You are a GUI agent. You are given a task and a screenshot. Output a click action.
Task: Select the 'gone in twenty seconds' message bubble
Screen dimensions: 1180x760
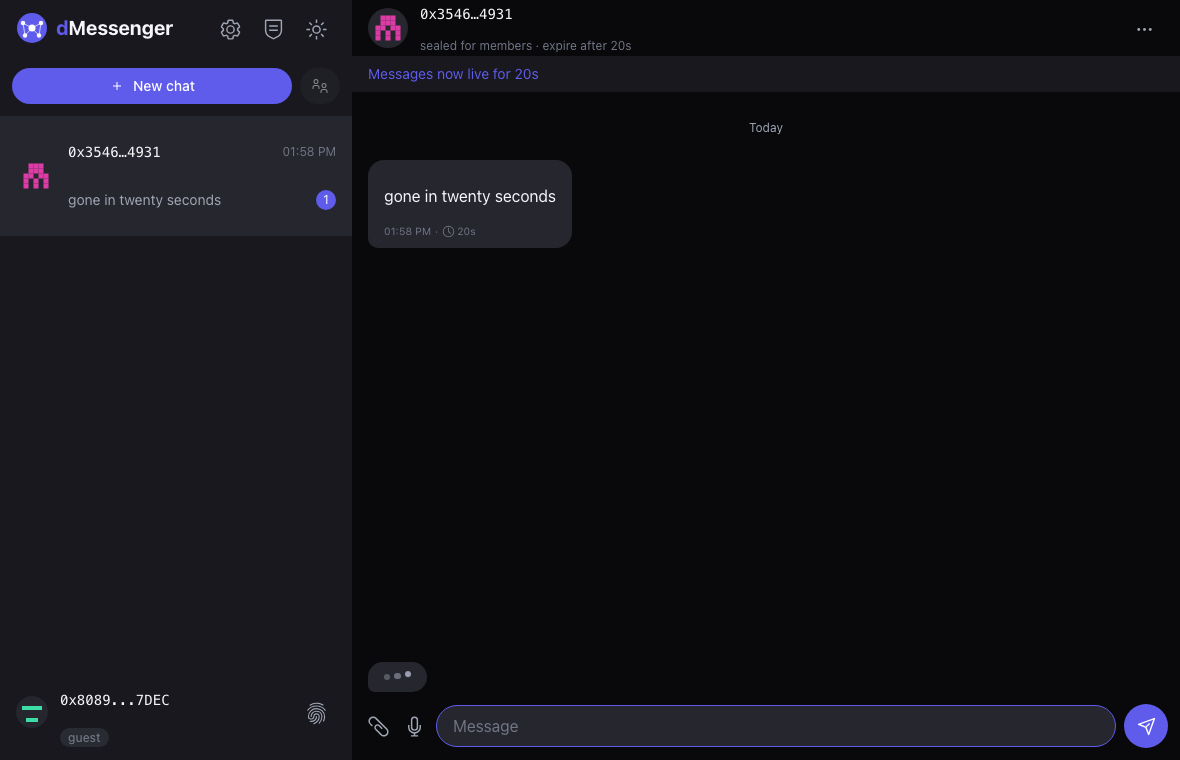point(470,204)
